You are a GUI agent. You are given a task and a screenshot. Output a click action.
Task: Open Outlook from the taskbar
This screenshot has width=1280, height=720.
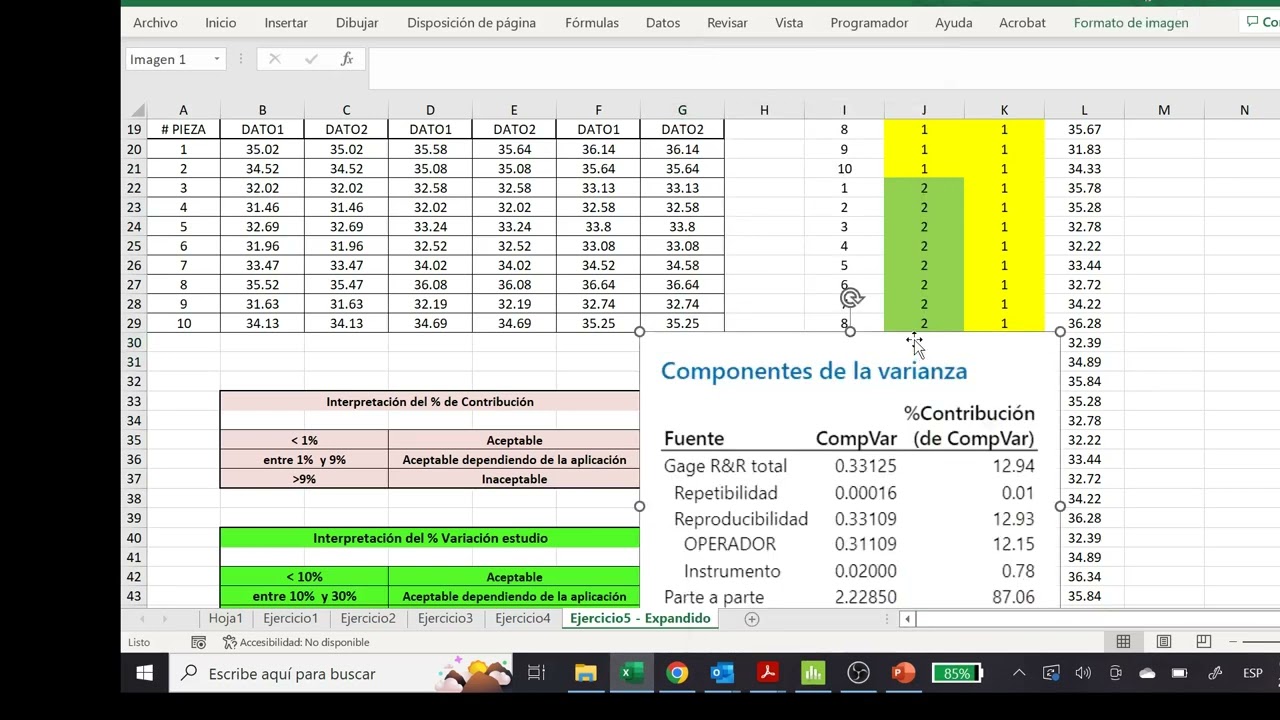722,673
